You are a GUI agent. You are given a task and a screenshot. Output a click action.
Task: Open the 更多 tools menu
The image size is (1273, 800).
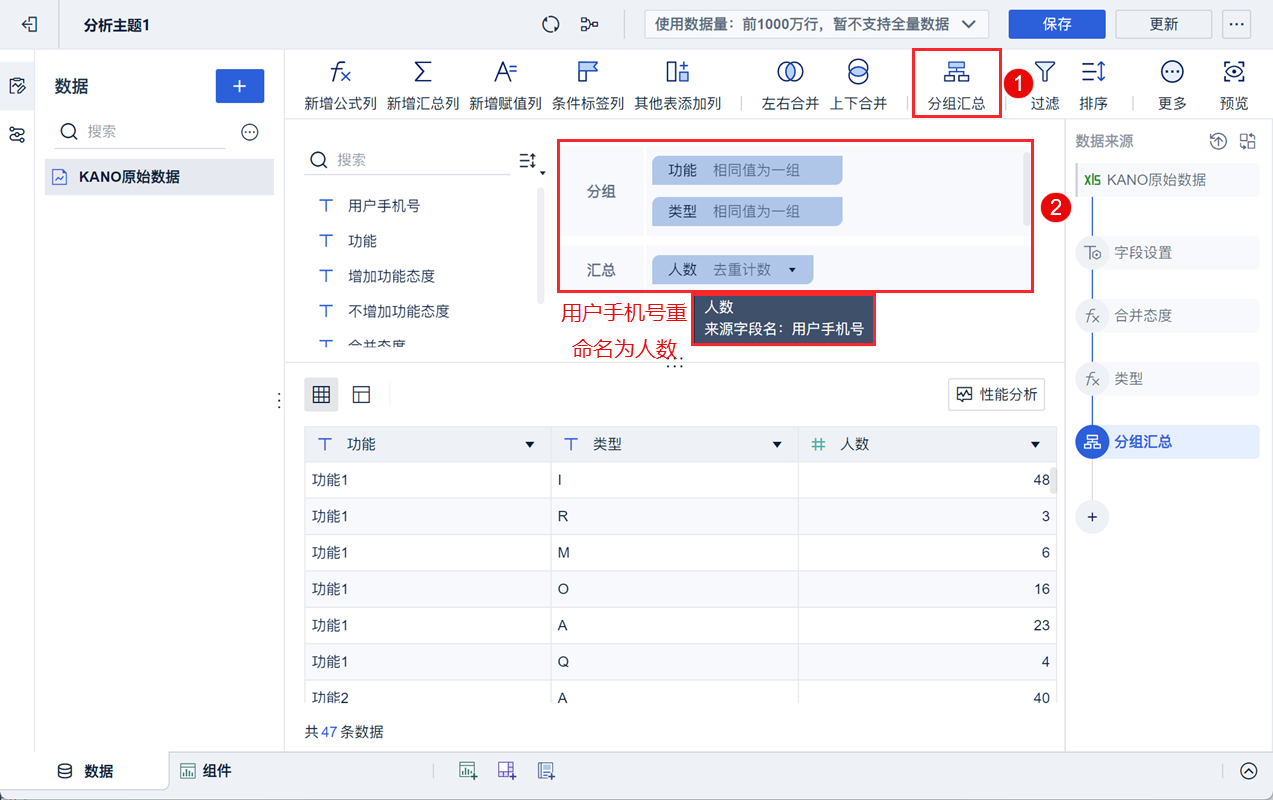point(1172,86)
